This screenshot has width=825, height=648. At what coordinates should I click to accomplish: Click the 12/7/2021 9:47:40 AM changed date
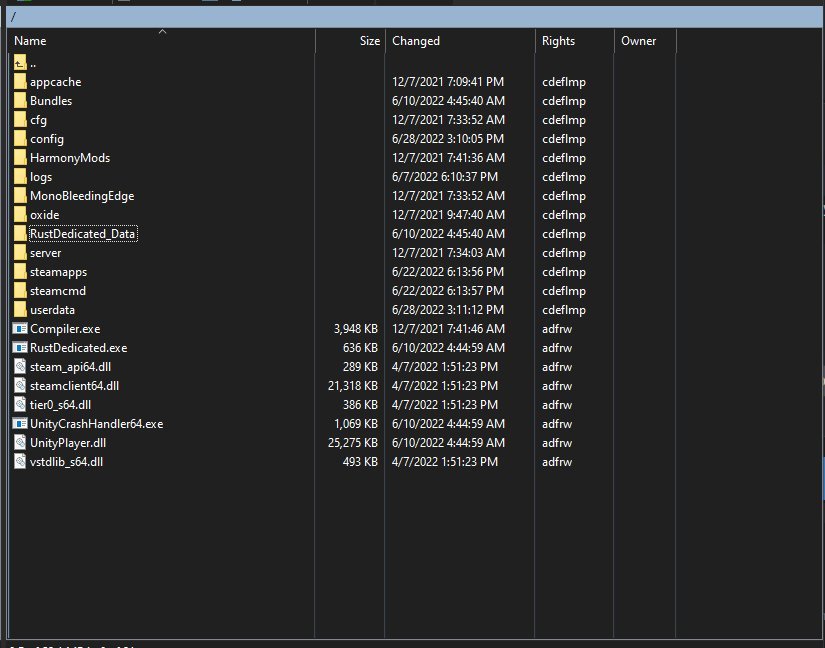click(448, 215)
